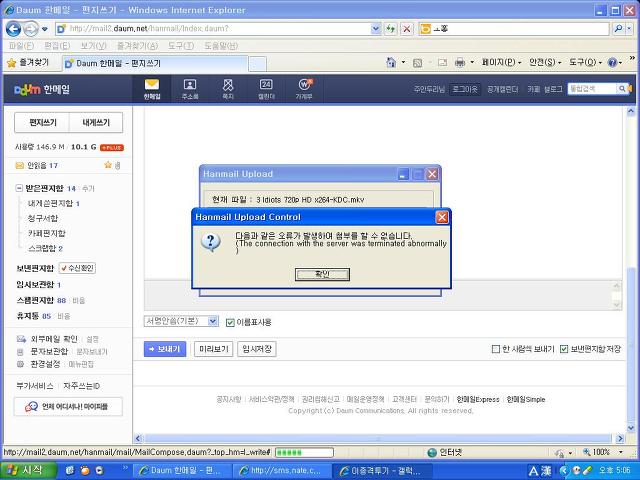Click the 통합검색 magnifier button
This screenshot has height=480, width=640.
coord(622,89)
